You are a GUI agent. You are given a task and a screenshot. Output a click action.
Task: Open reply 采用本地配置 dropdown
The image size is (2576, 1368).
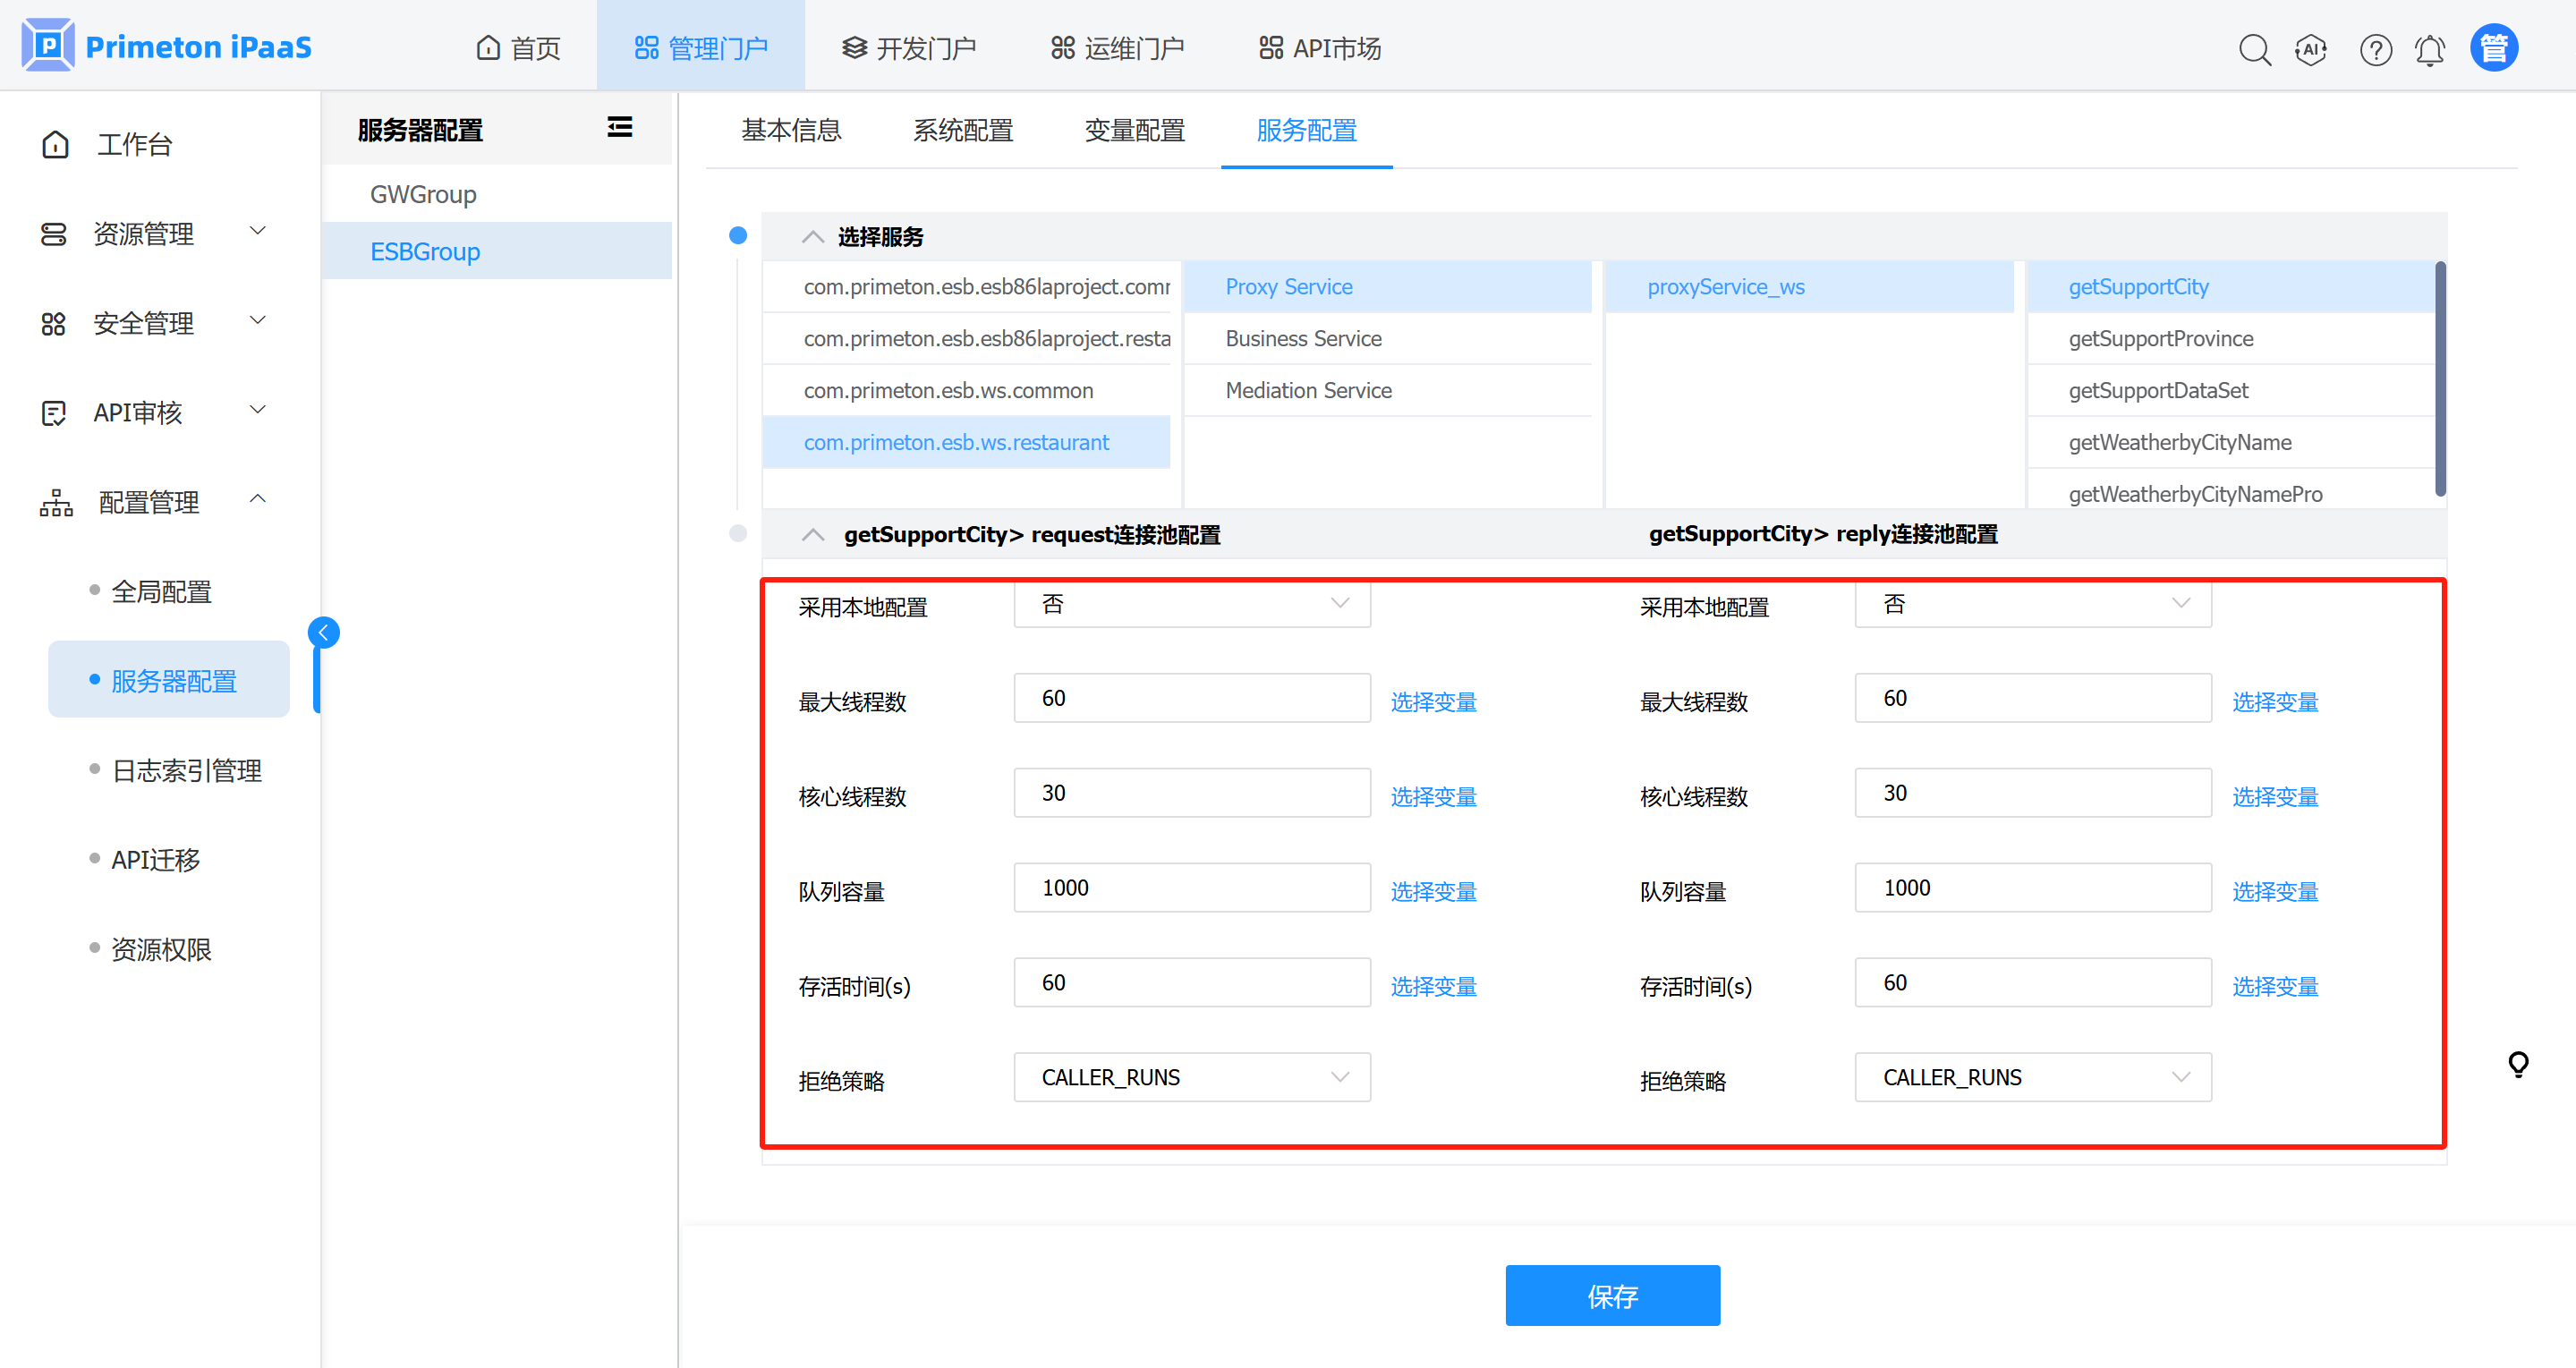(x=2032, y=604)
